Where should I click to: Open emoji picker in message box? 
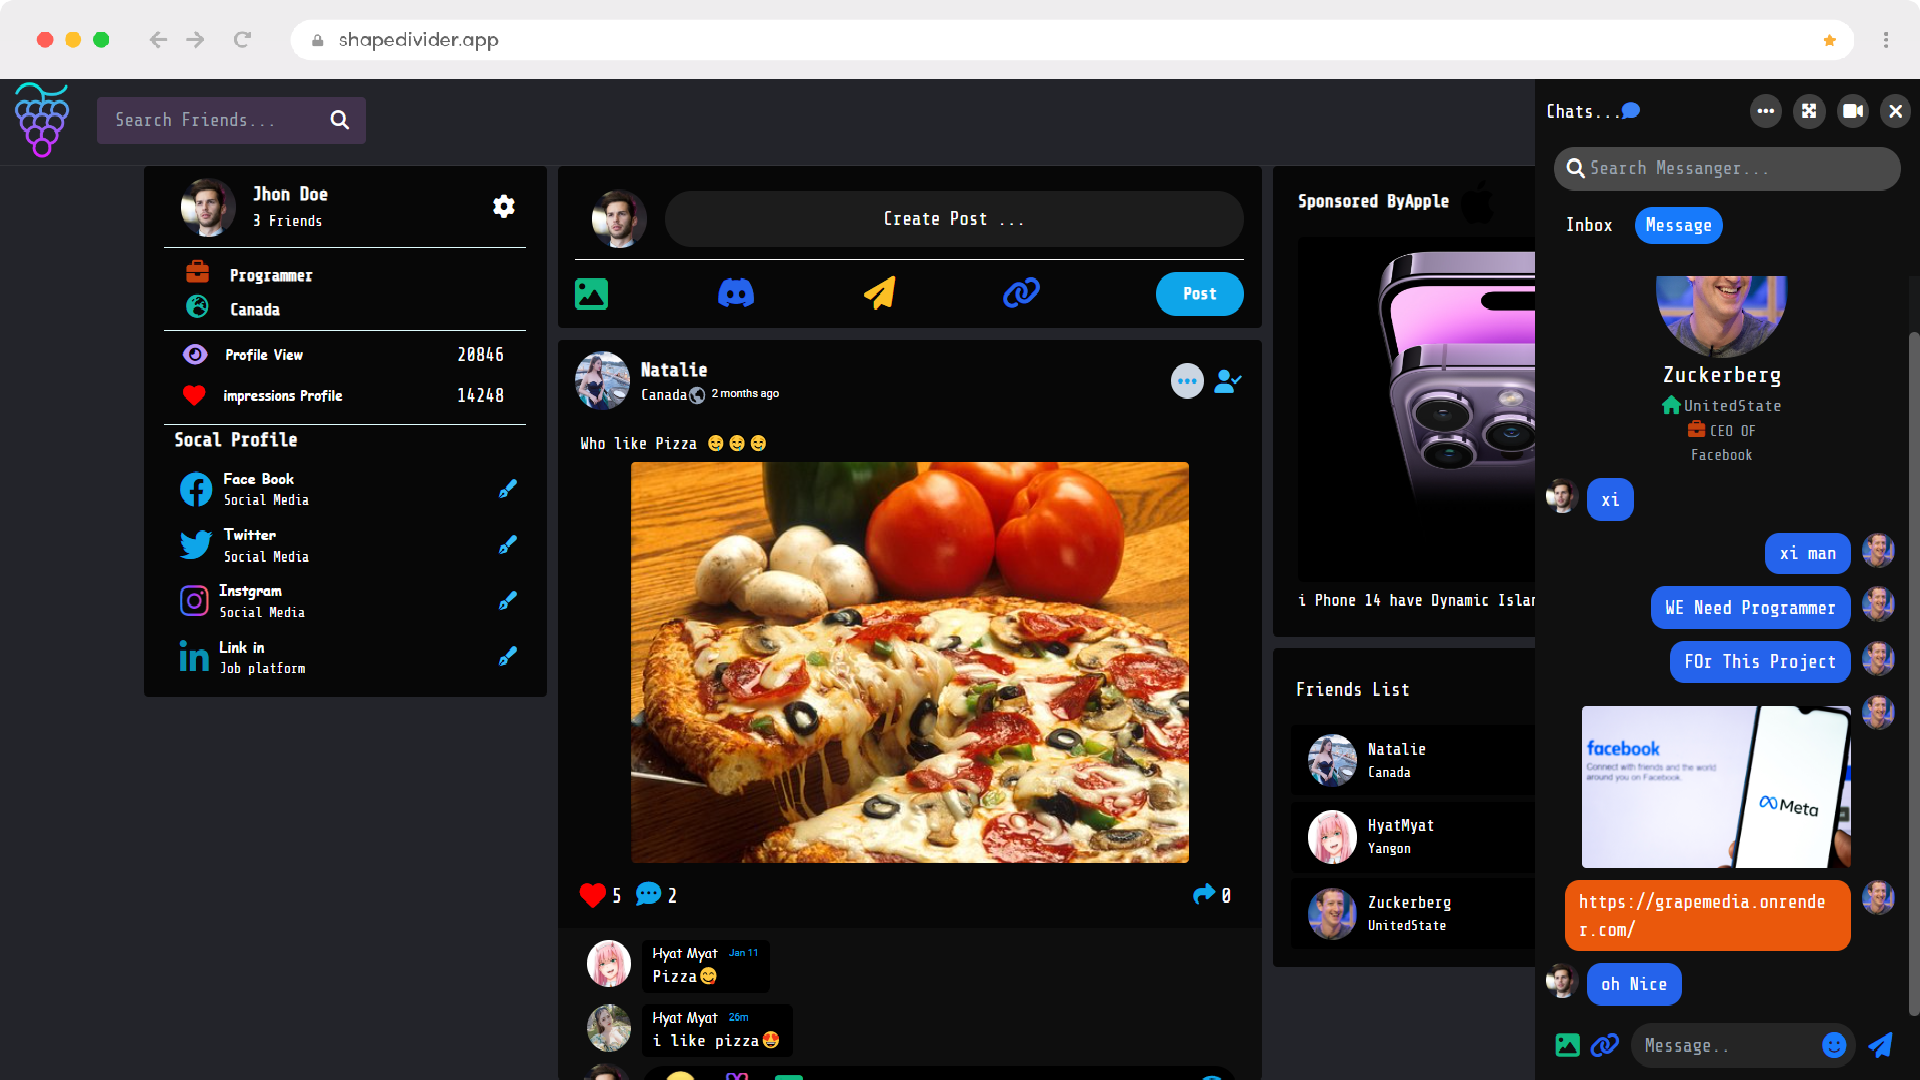(x=1833, y=1045)
